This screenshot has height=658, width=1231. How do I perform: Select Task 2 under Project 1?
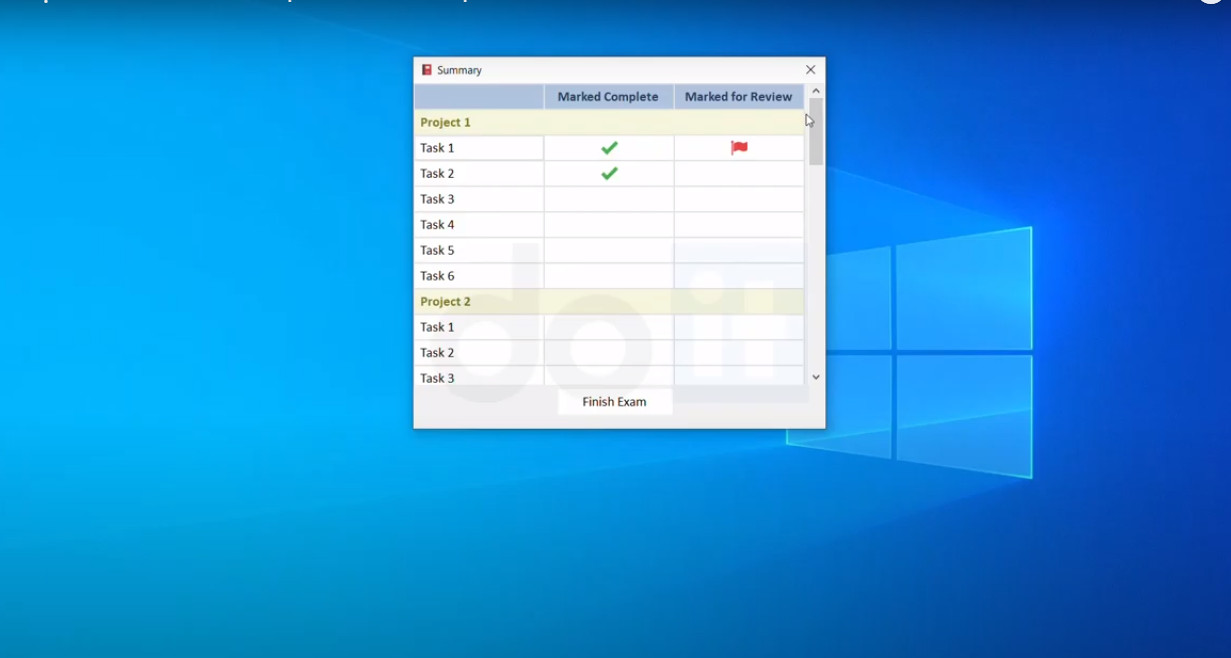(x=479, y=173)
